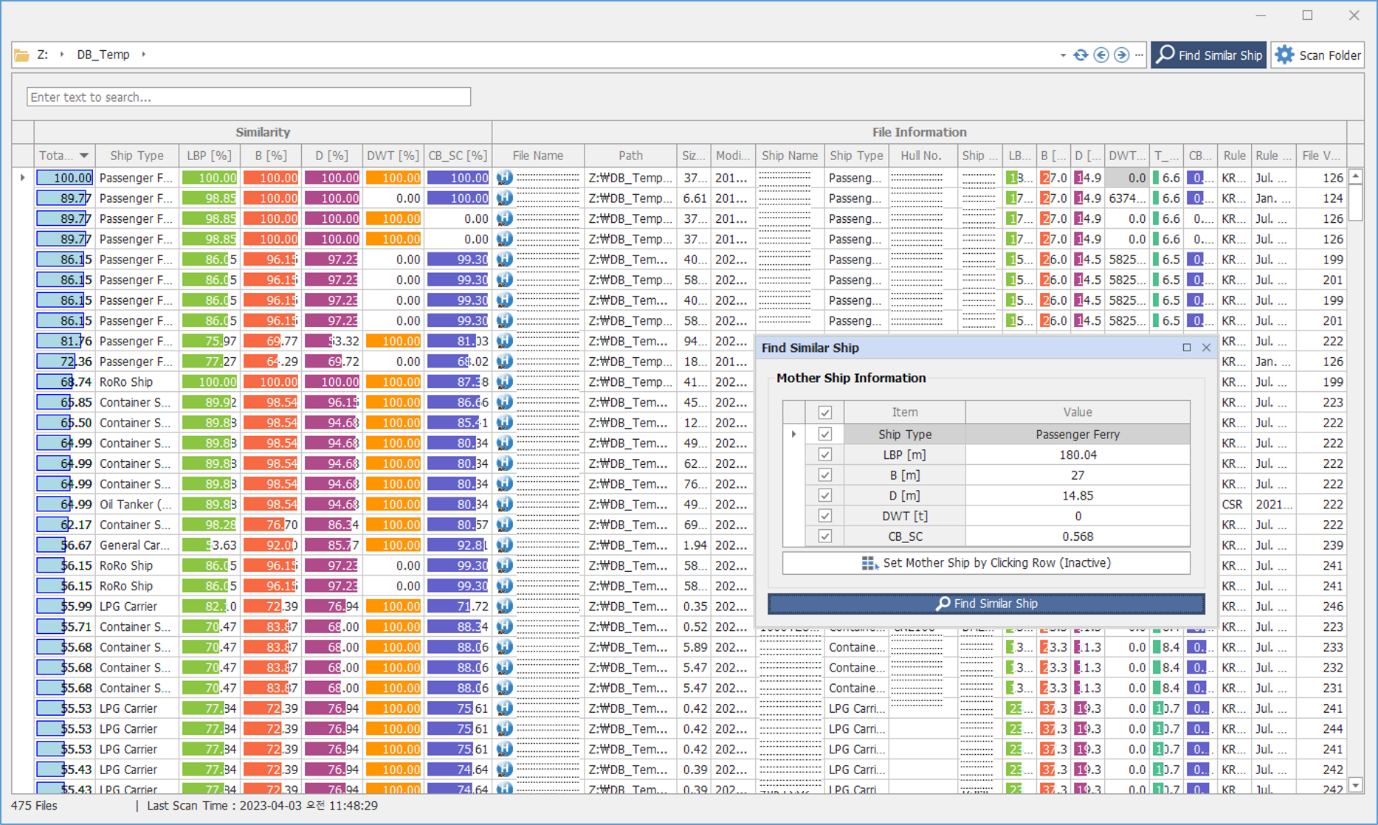
Task: Sort by the LBP [%] column header
Action: click(x=209, y=156)
